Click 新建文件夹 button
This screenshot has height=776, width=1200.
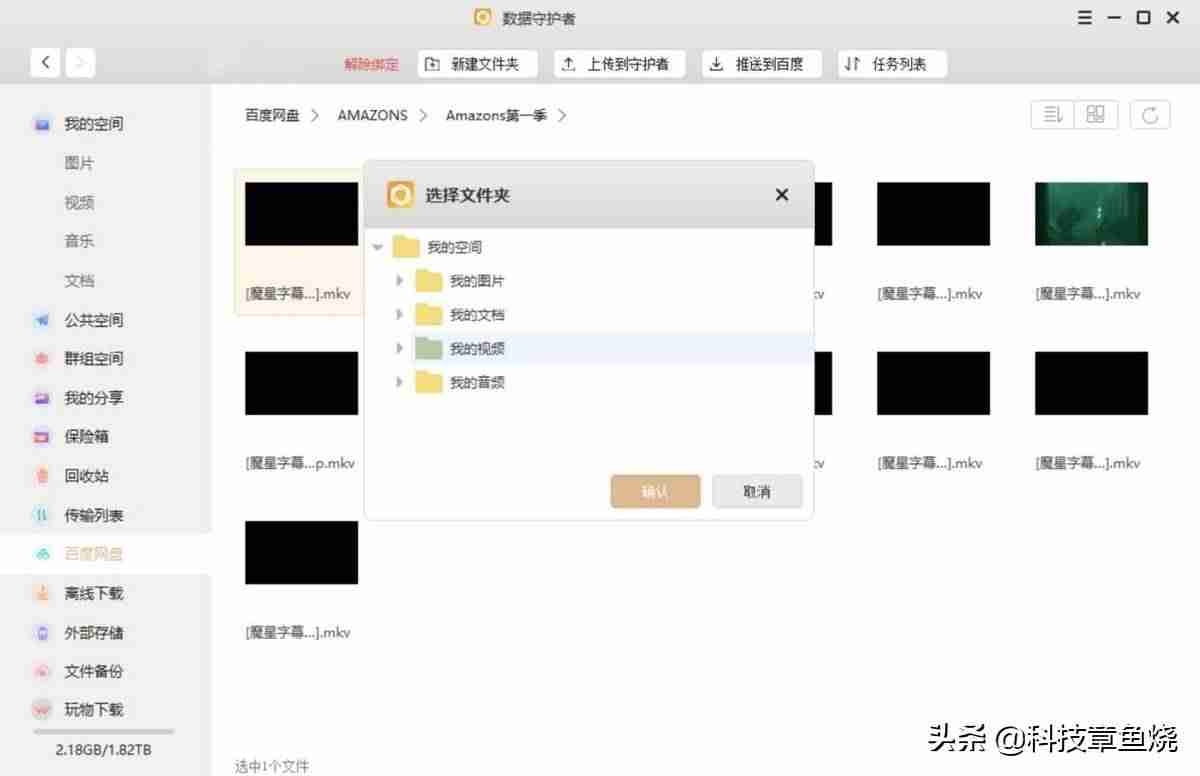[x=477, y=64]
